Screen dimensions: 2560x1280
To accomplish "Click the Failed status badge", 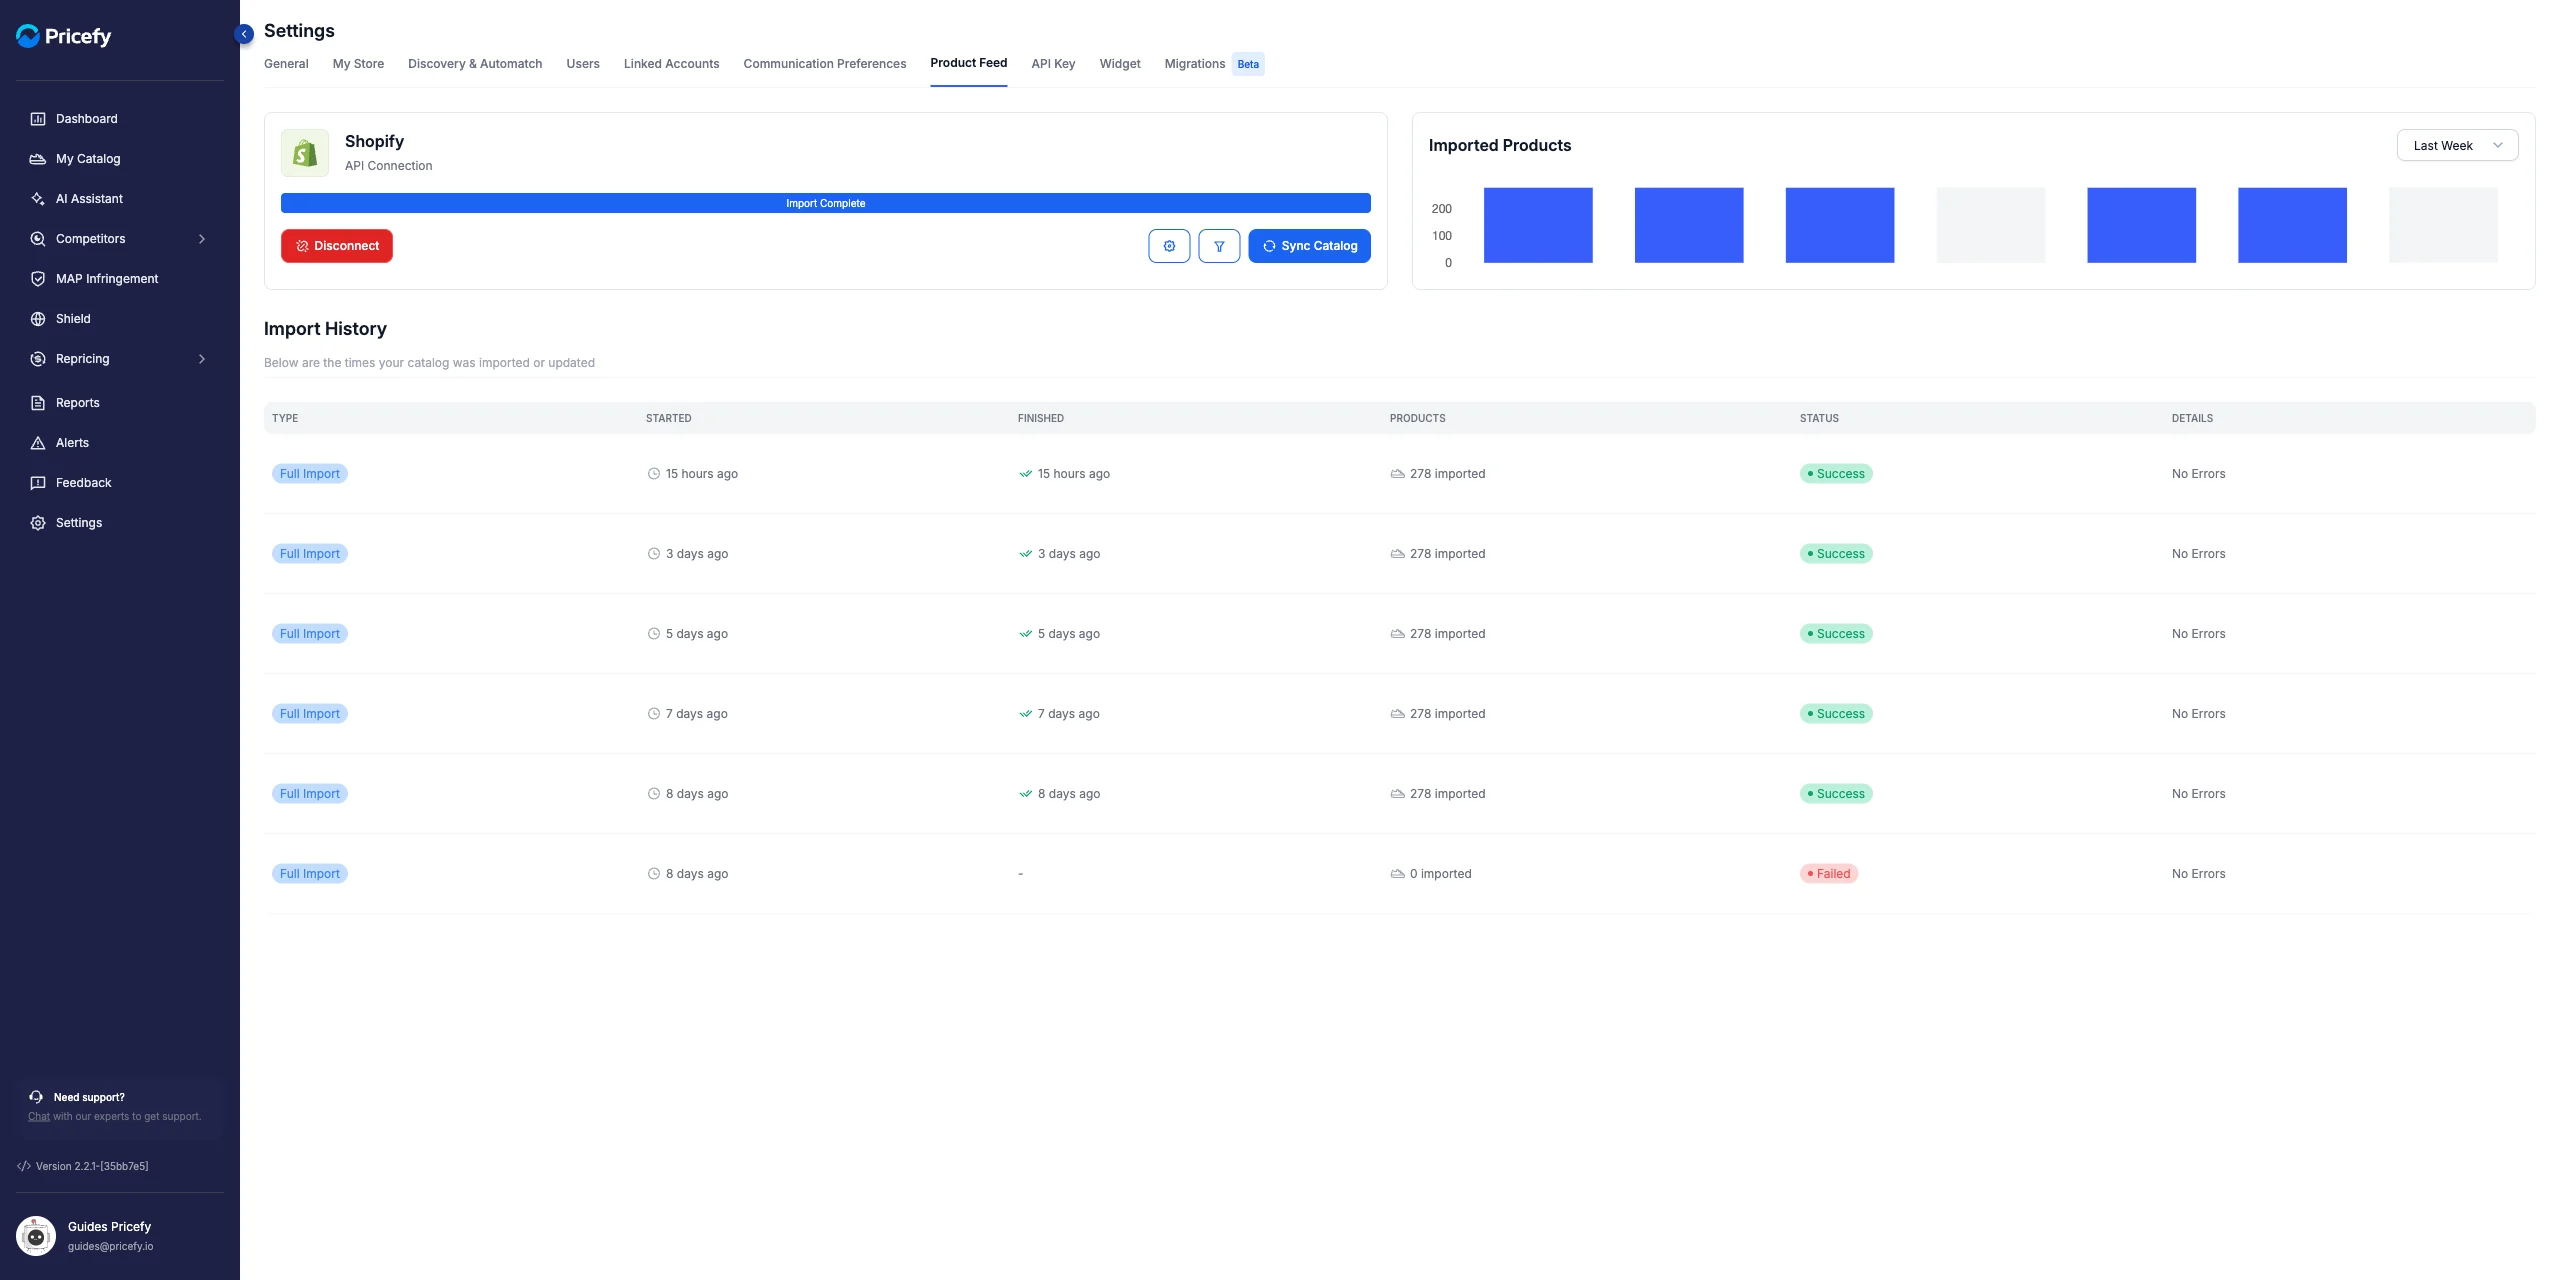I will (1829, 874).
